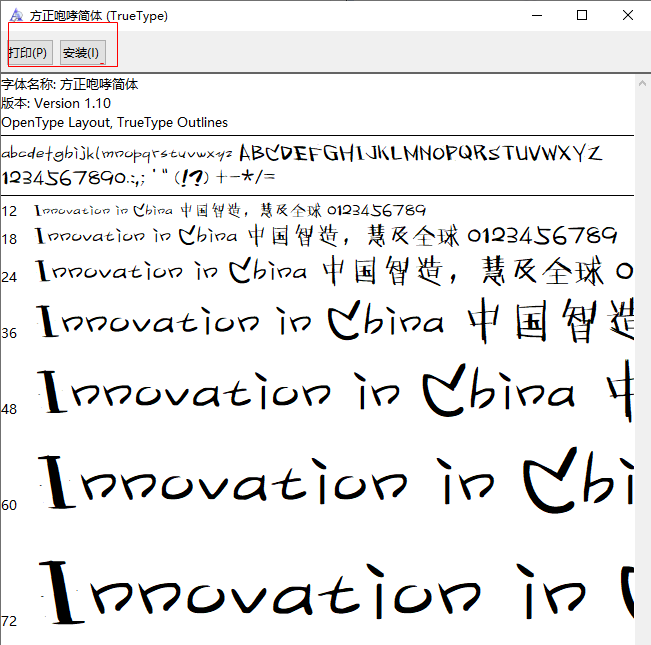Click the size 24 label
The width and height of the screenshot is (651, 645).
(9, 277)
